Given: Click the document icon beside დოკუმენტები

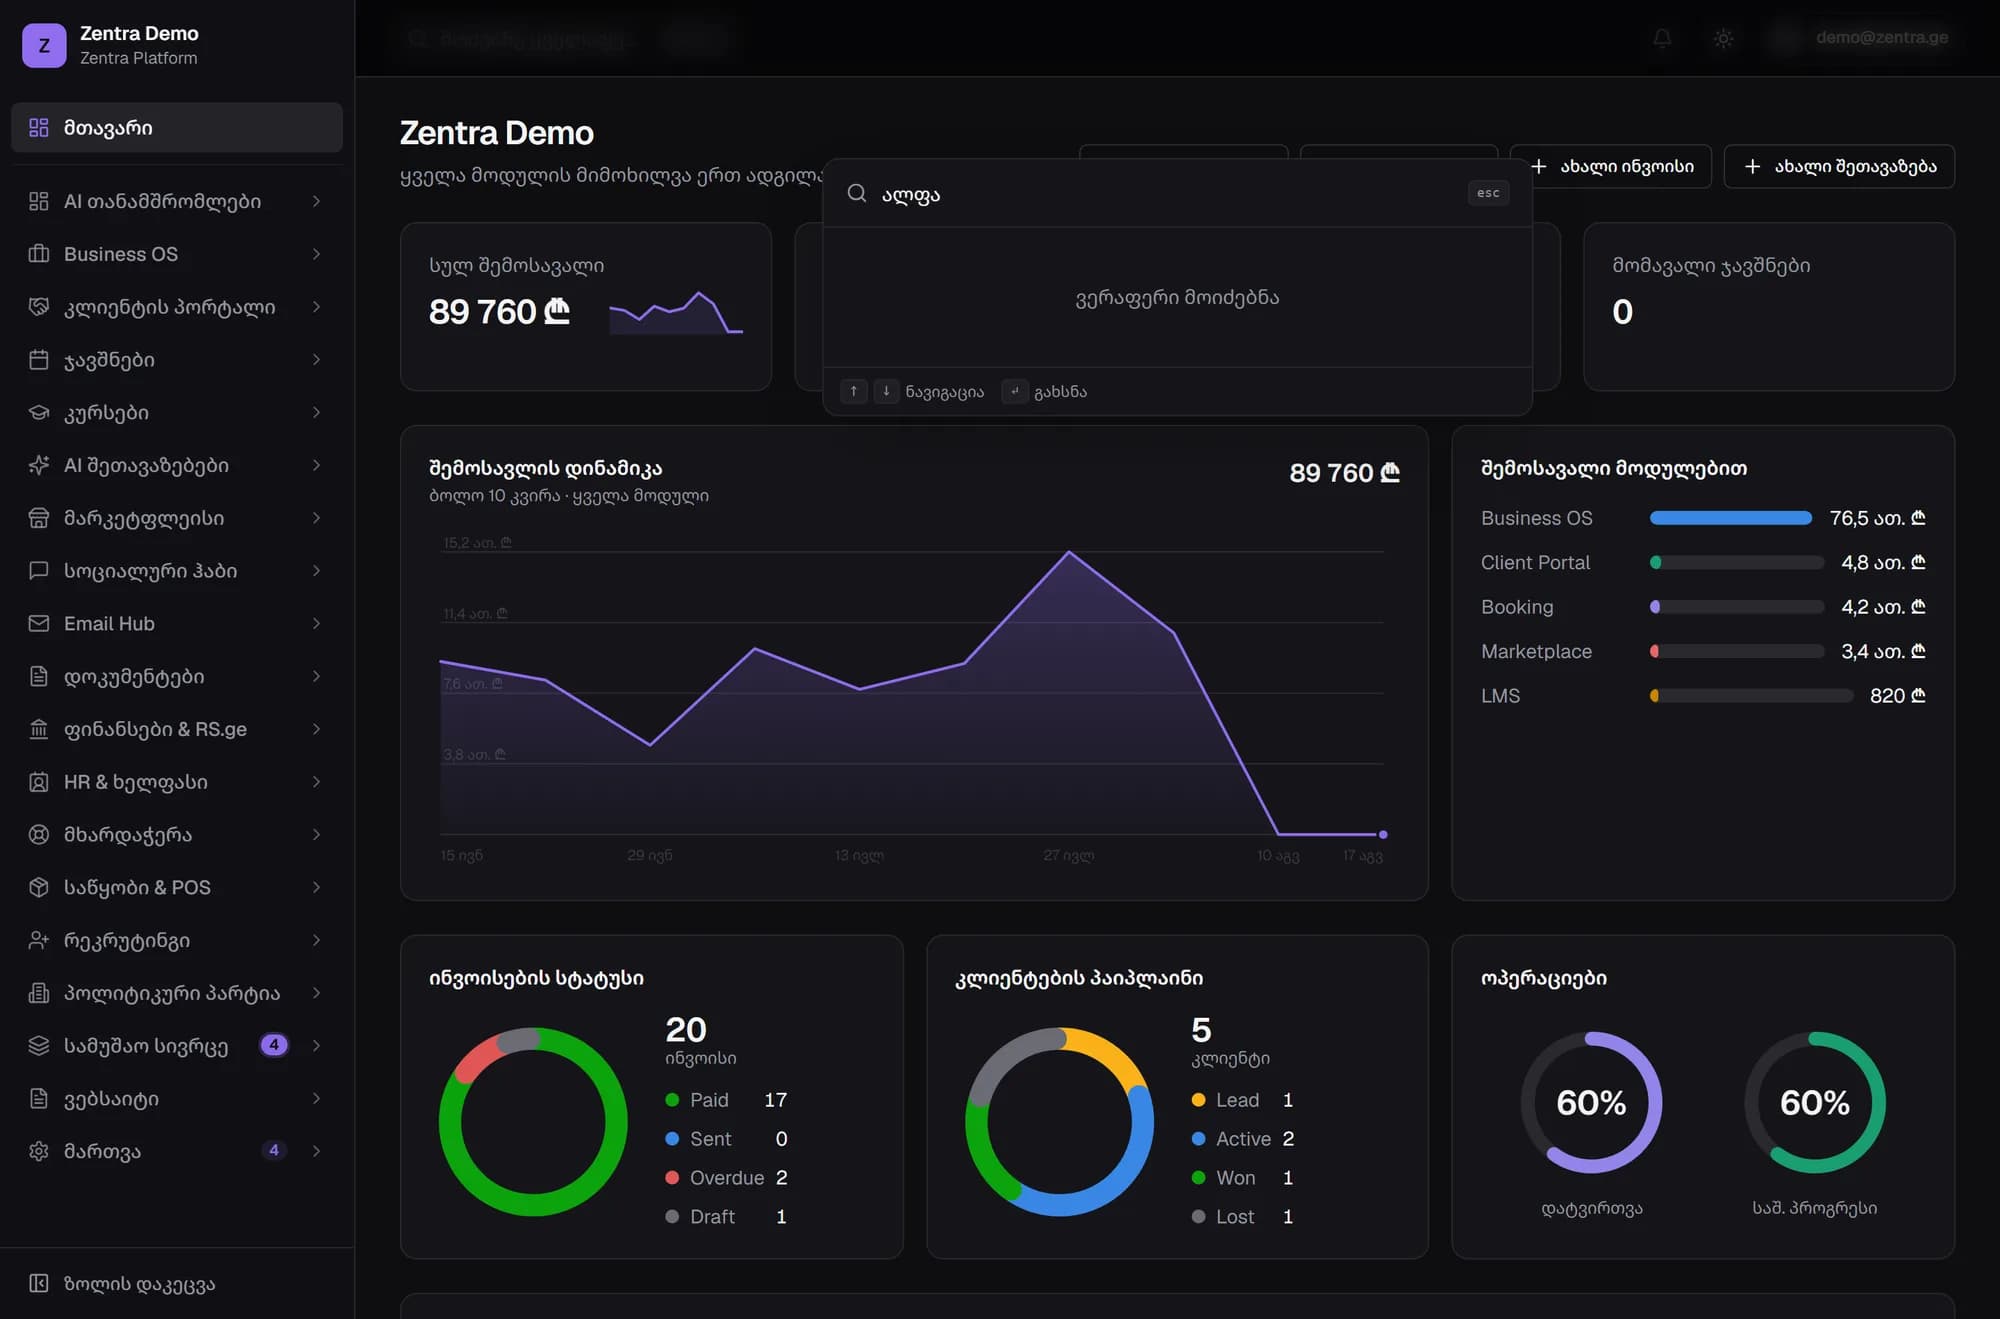Looking at the screenshot, I should [x=39, y=677].
